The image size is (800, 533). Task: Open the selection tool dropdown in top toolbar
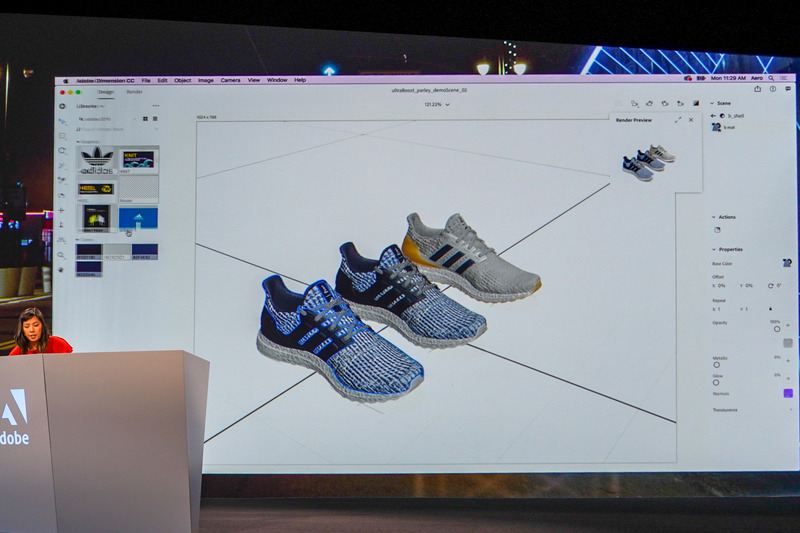click(x=635, y=104)
